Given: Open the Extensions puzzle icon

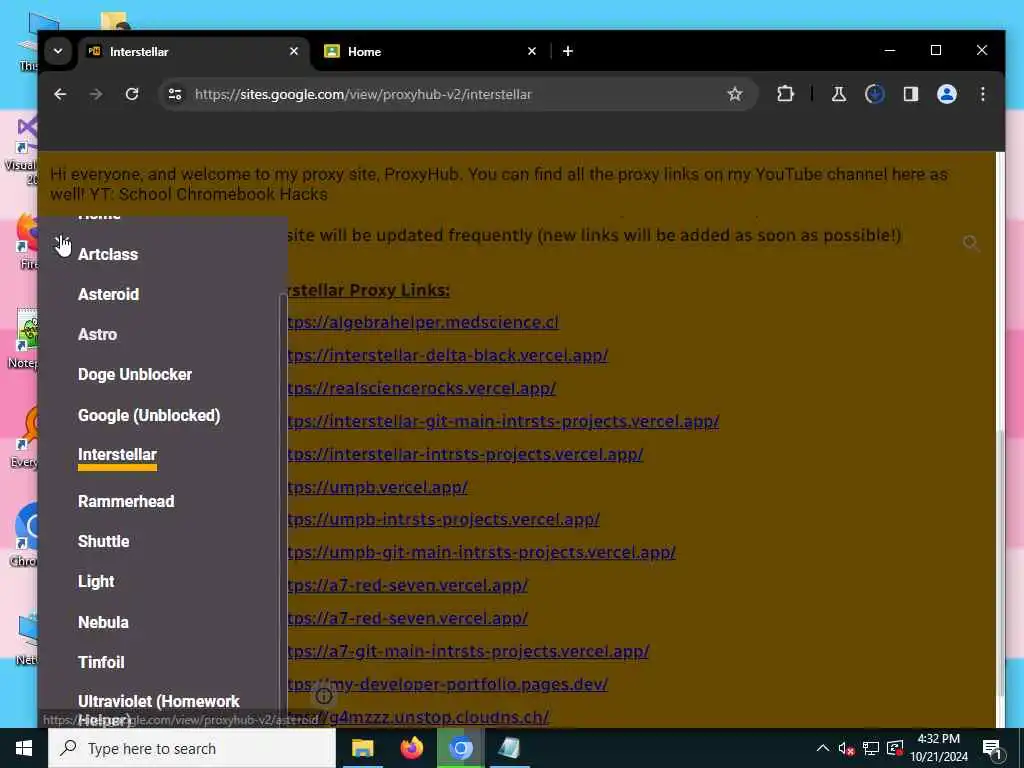Looking at the screenshot, I should pyautogui.click(x=785, y=94).
